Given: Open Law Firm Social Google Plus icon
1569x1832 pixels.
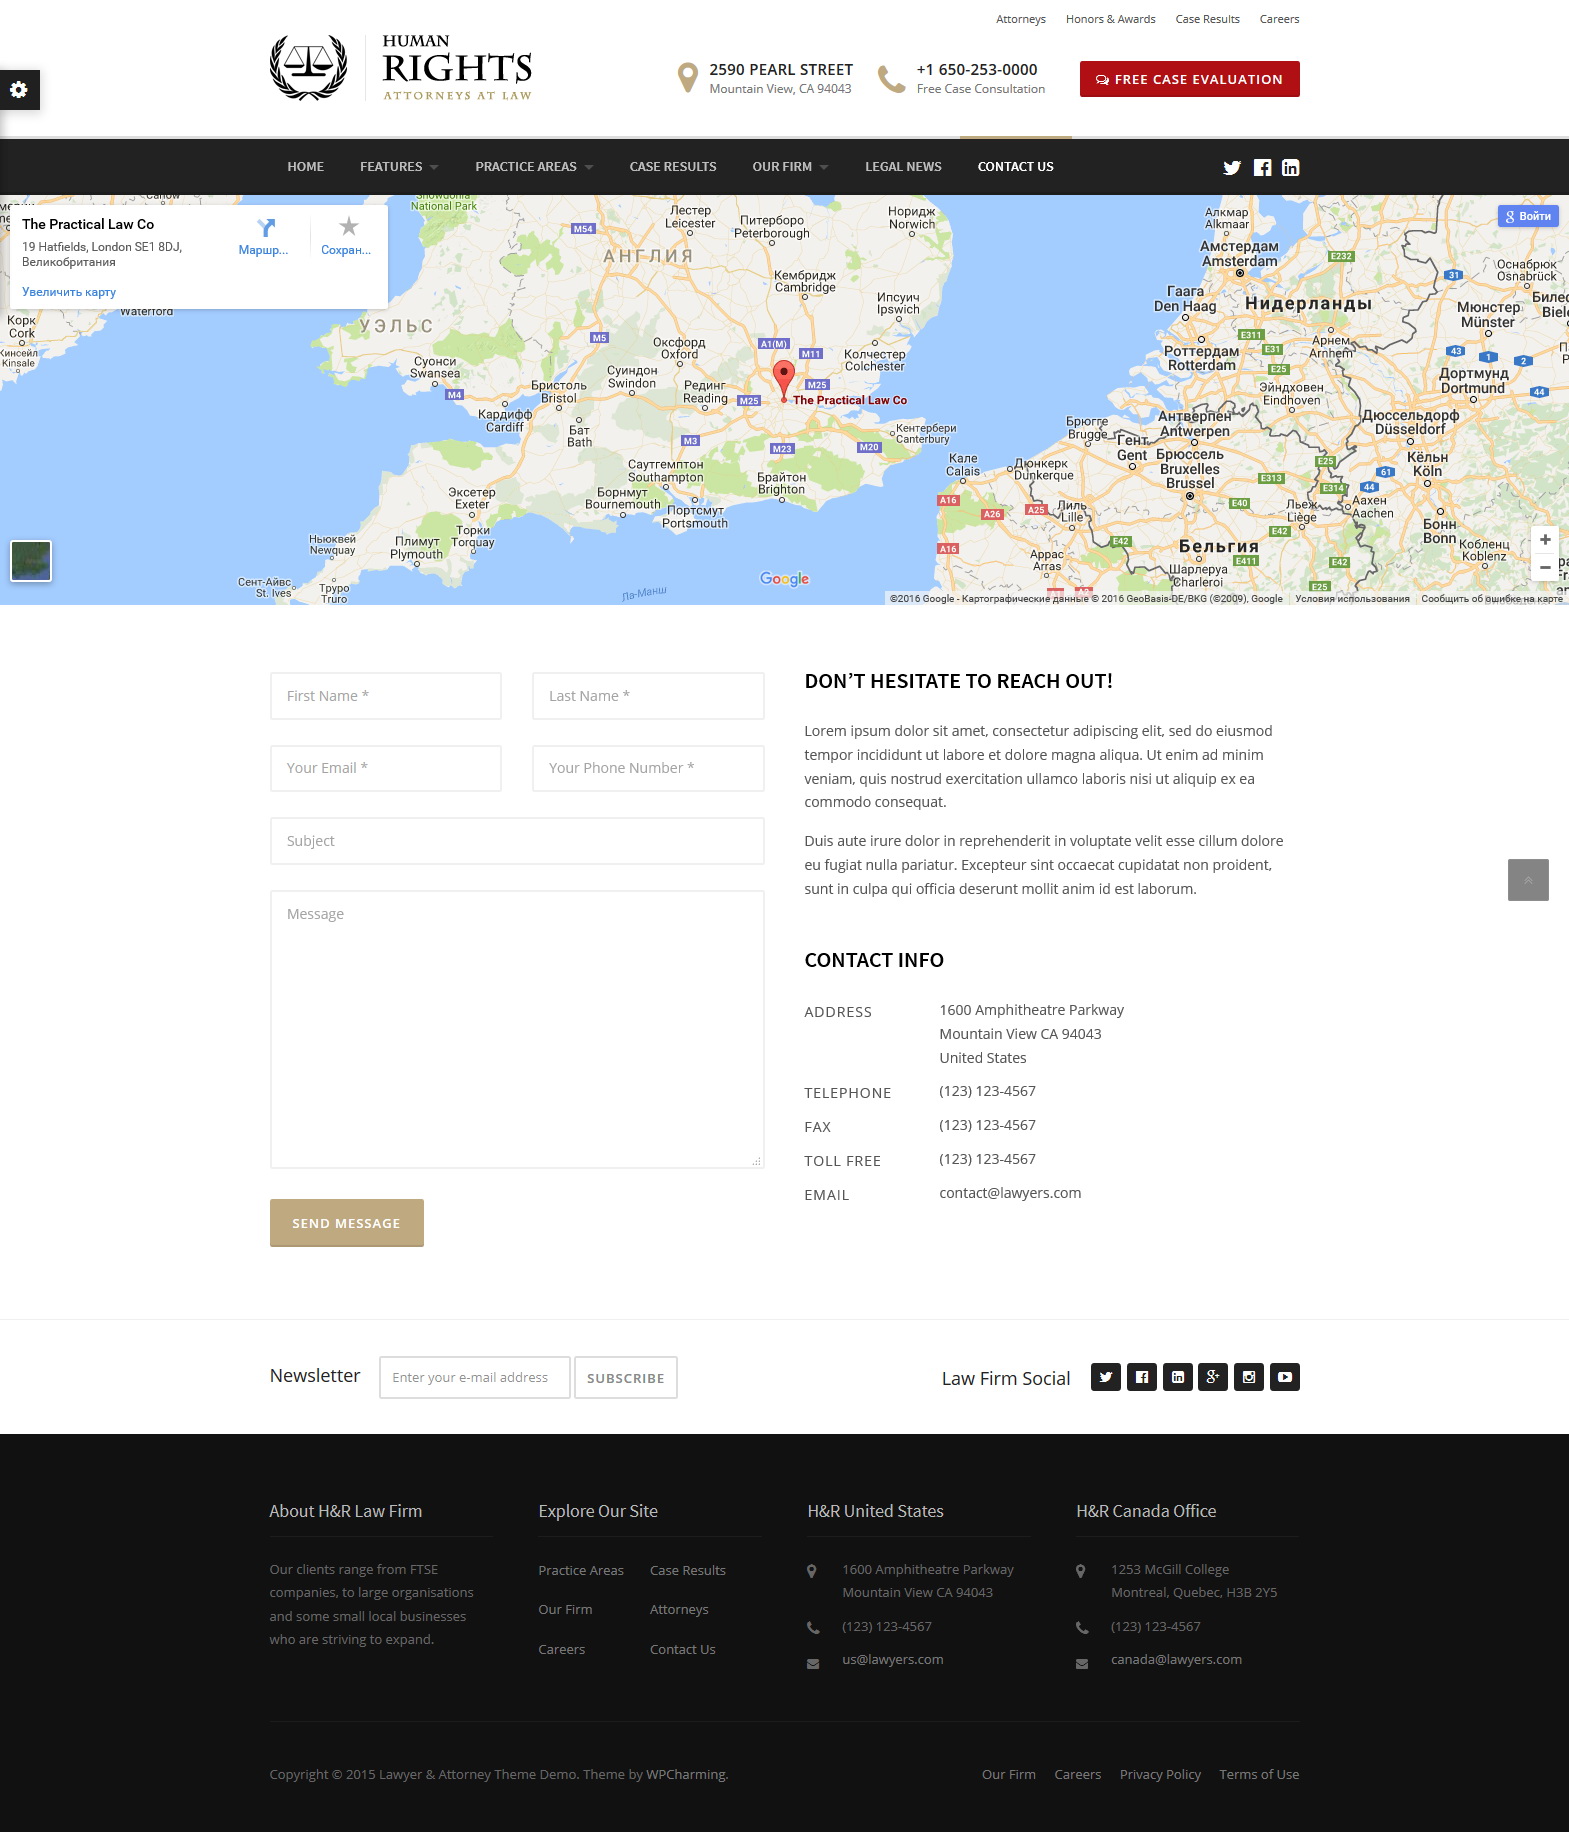Looking at the screenshot, I should [1213, 1377].
